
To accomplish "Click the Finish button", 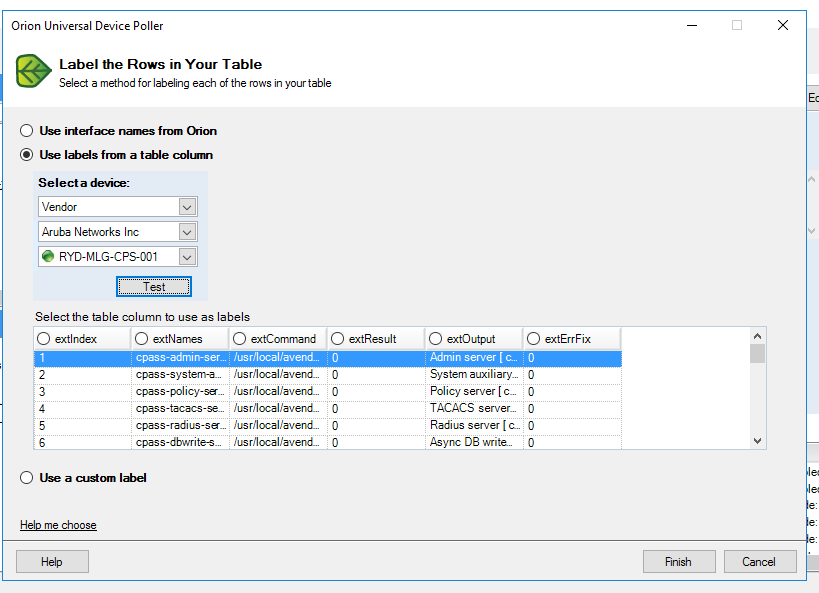I will (679, 562).
